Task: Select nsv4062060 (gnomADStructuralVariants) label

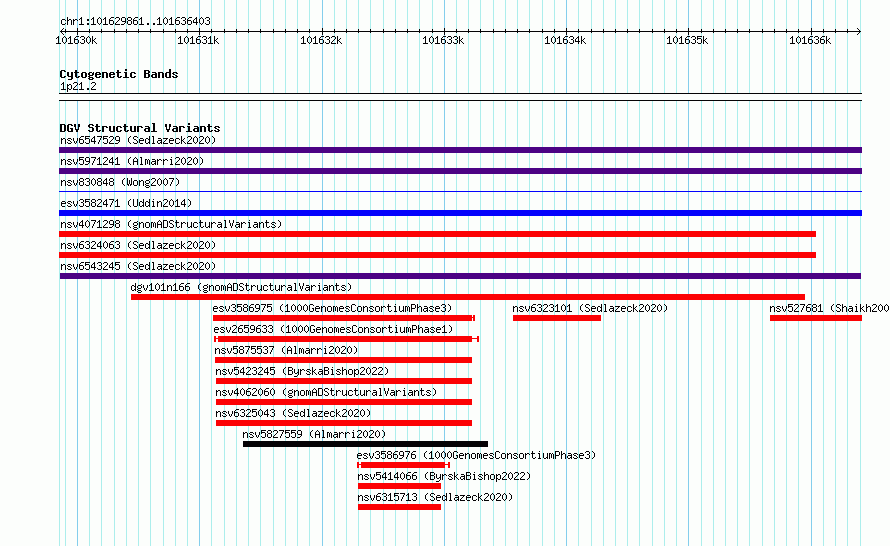Action: (x=326, y=392)
